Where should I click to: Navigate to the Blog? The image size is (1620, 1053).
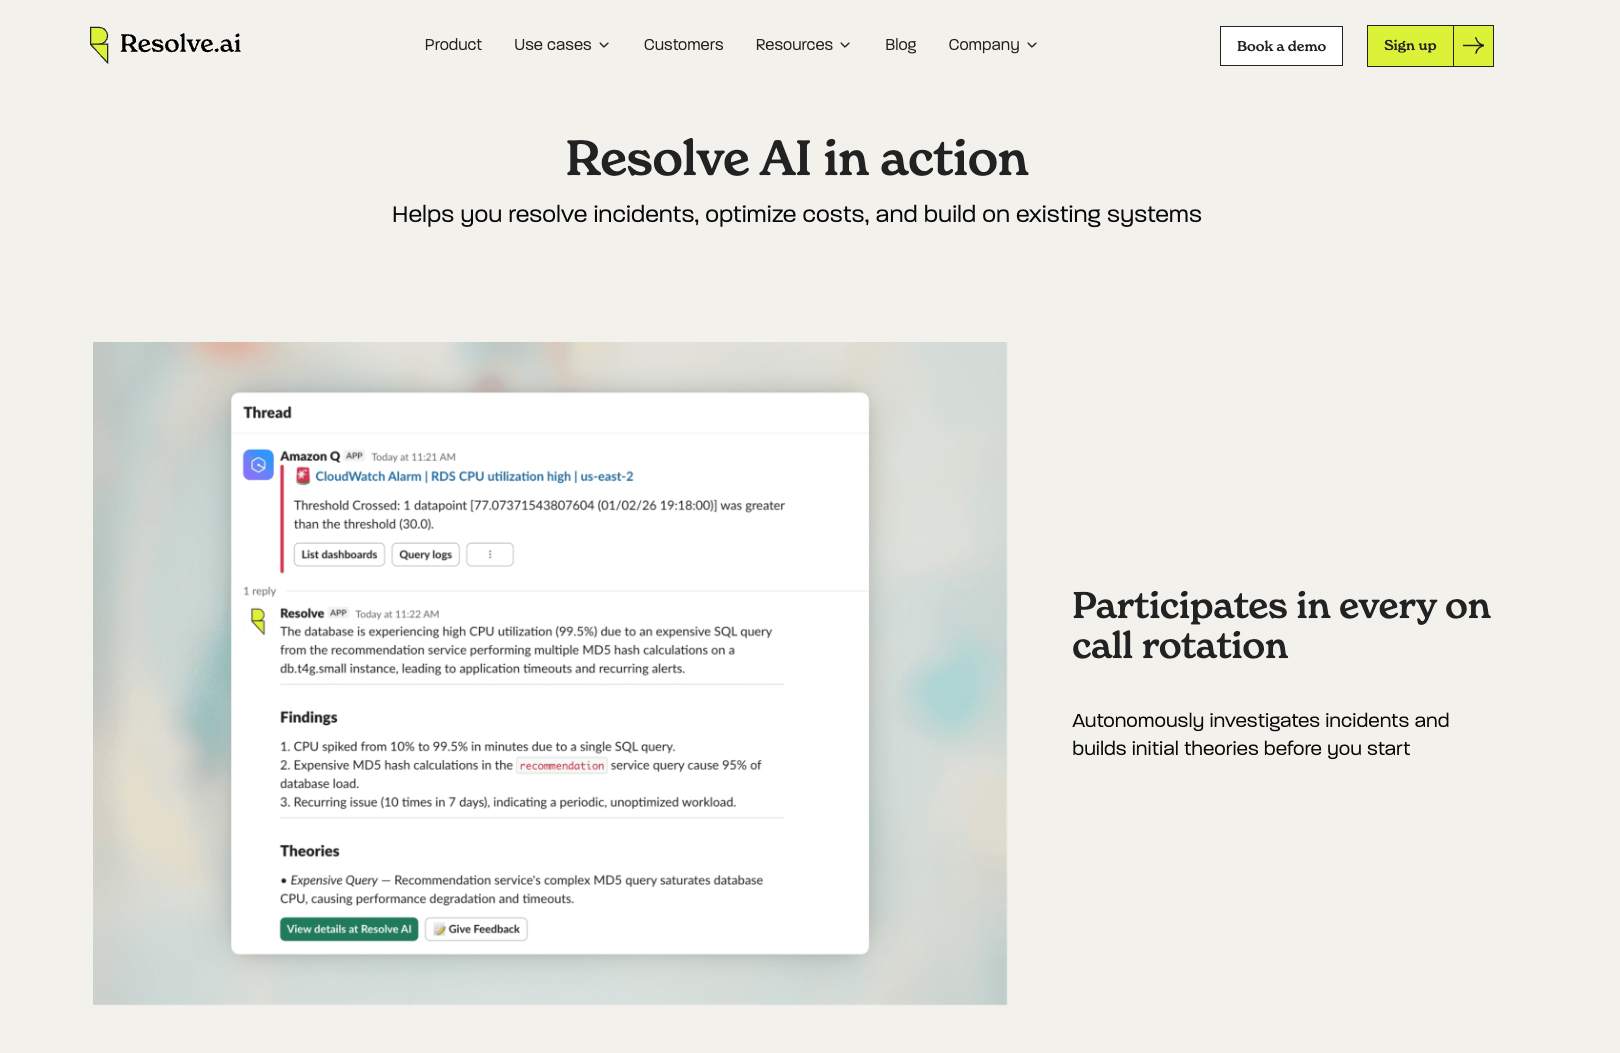tap(900, 45)
